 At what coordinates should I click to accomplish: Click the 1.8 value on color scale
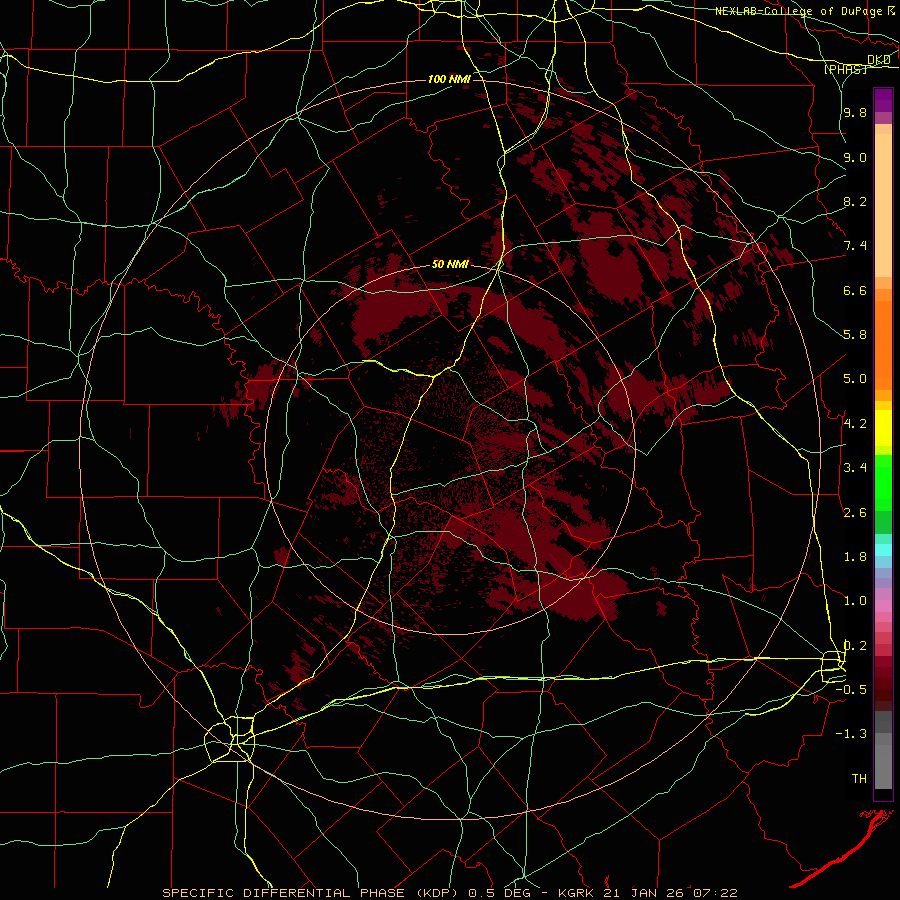click(x=855, y=557)
